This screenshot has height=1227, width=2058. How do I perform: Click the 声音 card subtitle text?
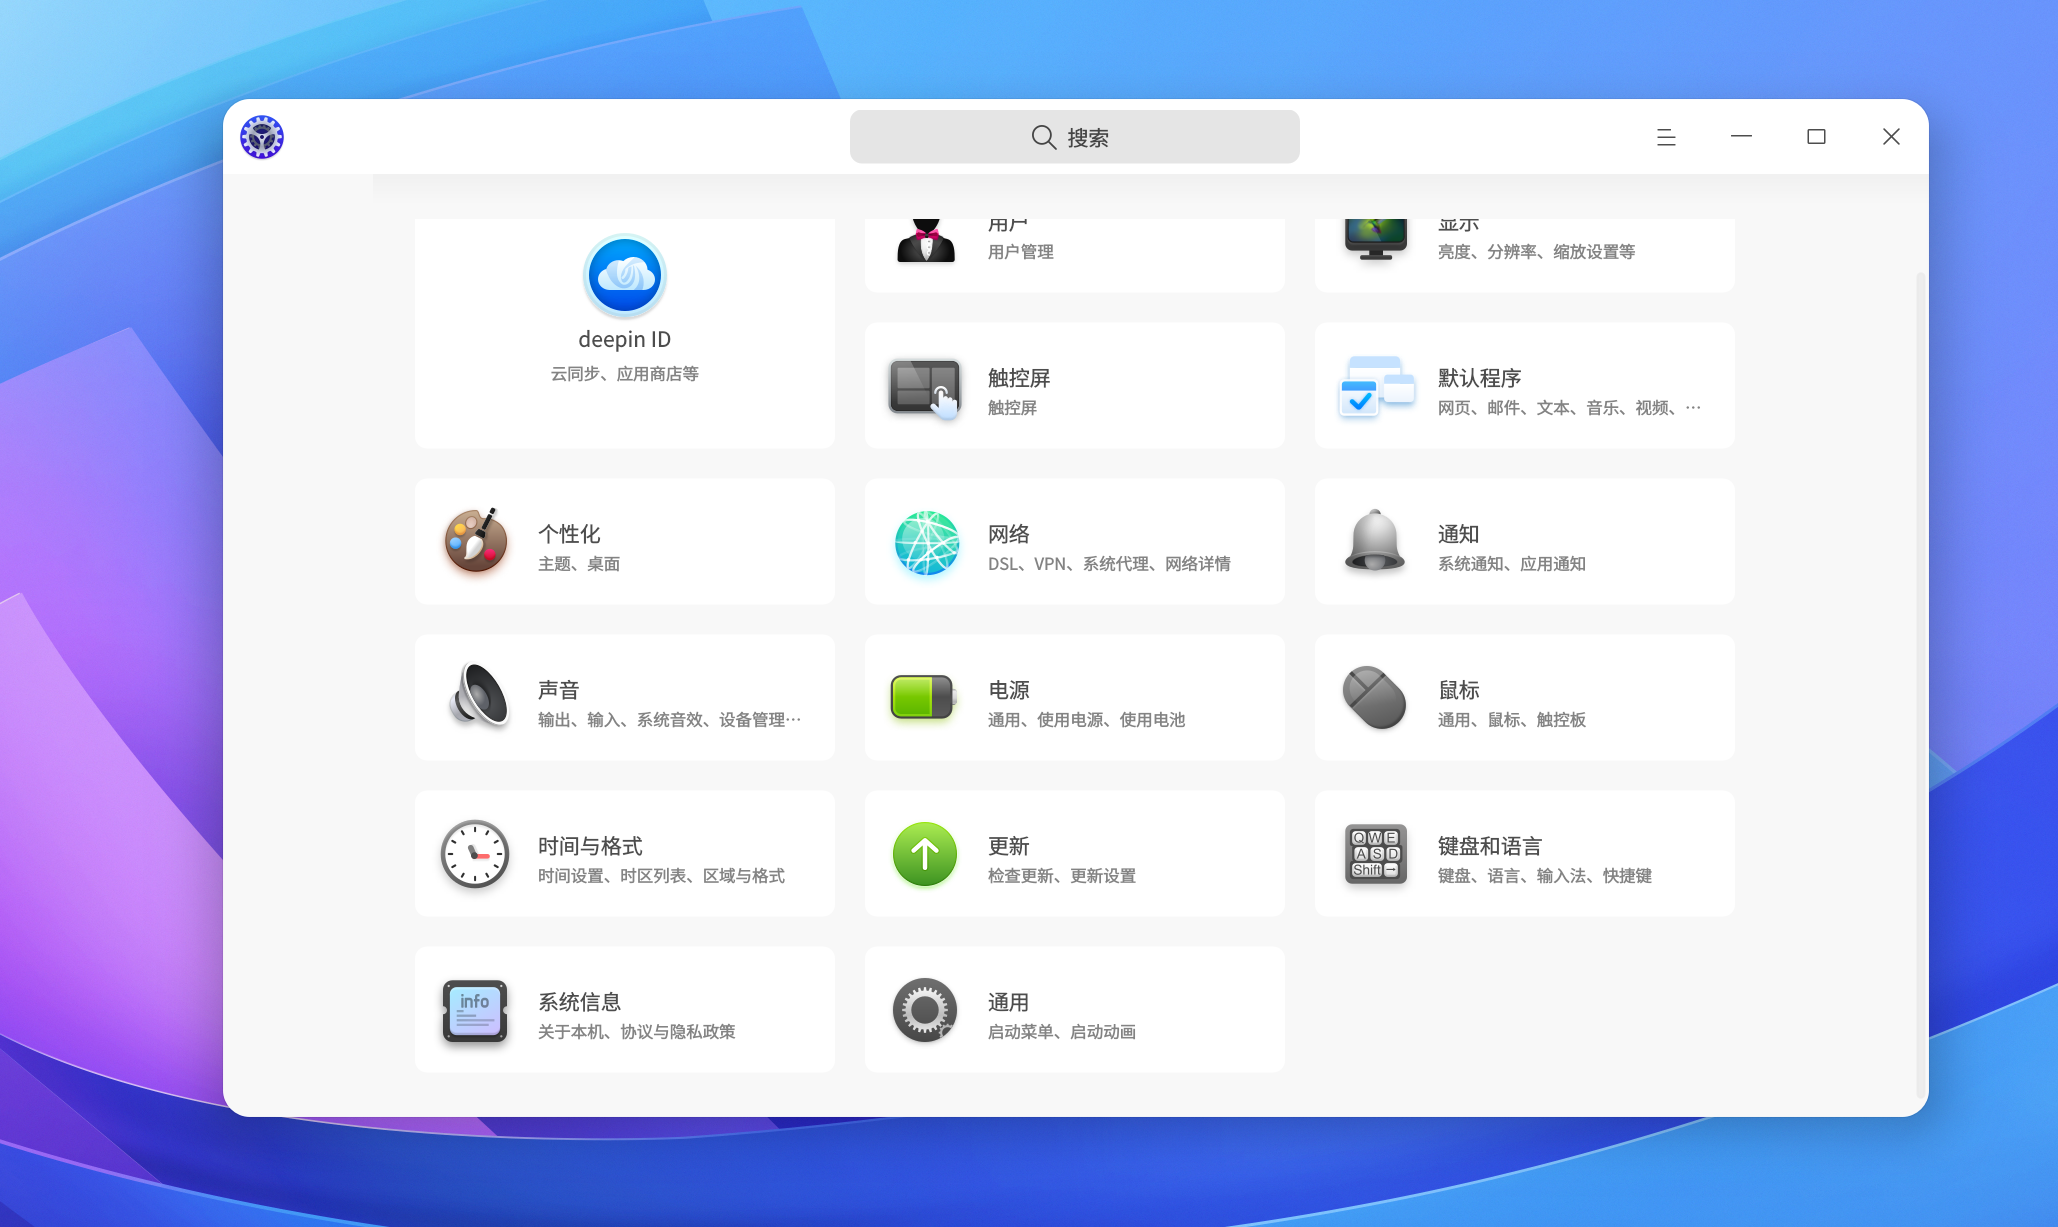point(670,720)
